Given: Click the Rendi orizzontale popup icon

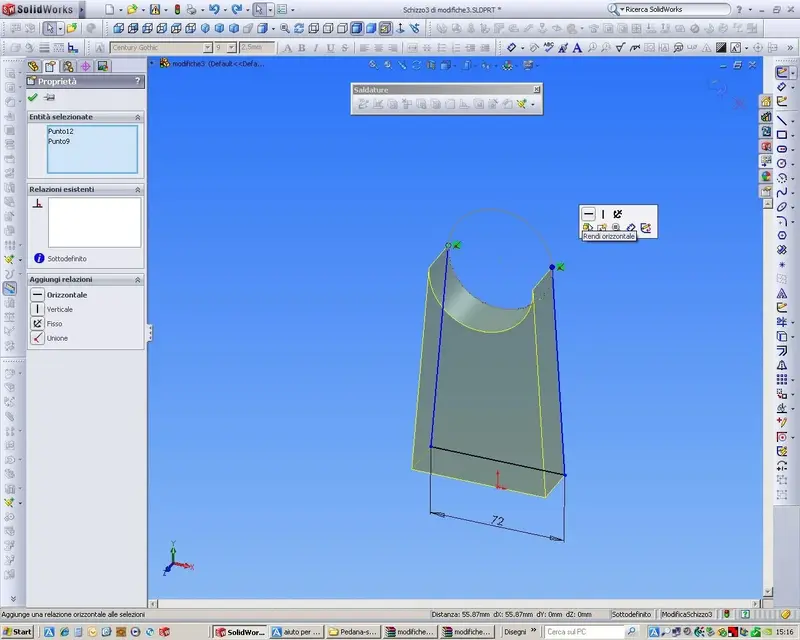Looking at the screenshot, I should [x=588, y=214].
